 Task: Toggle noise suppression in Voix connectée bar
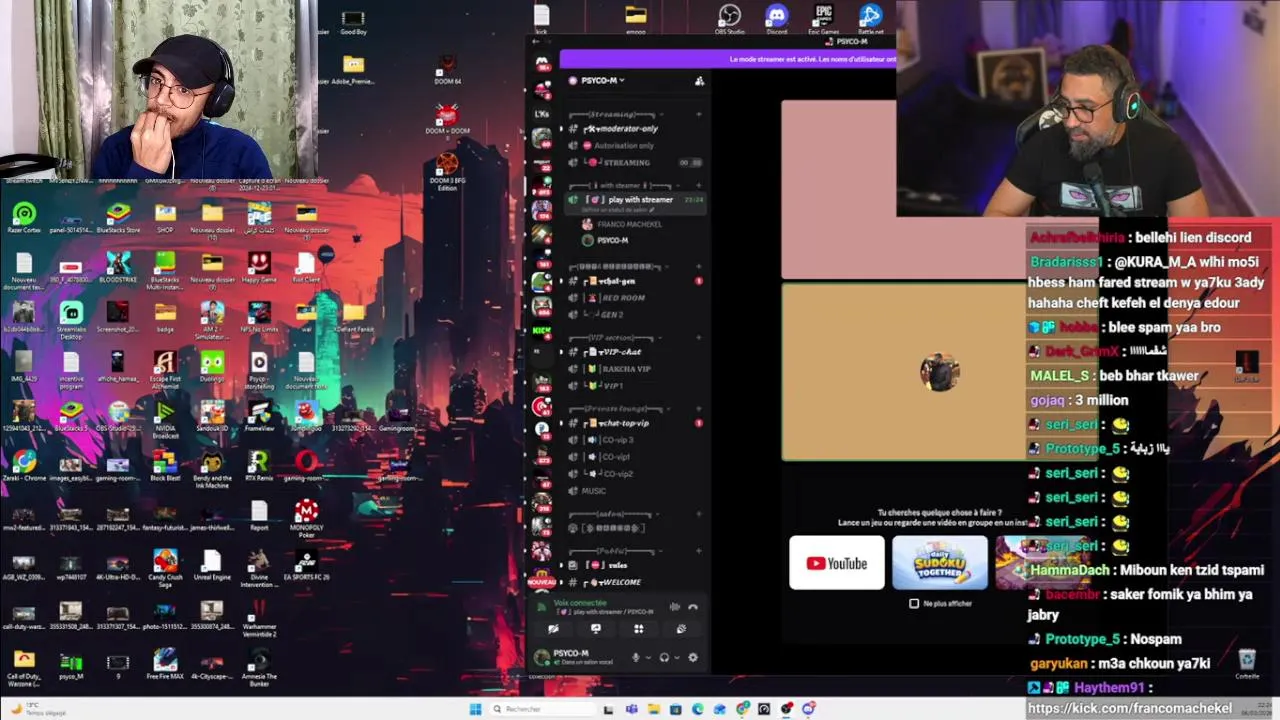click(674, 607)
